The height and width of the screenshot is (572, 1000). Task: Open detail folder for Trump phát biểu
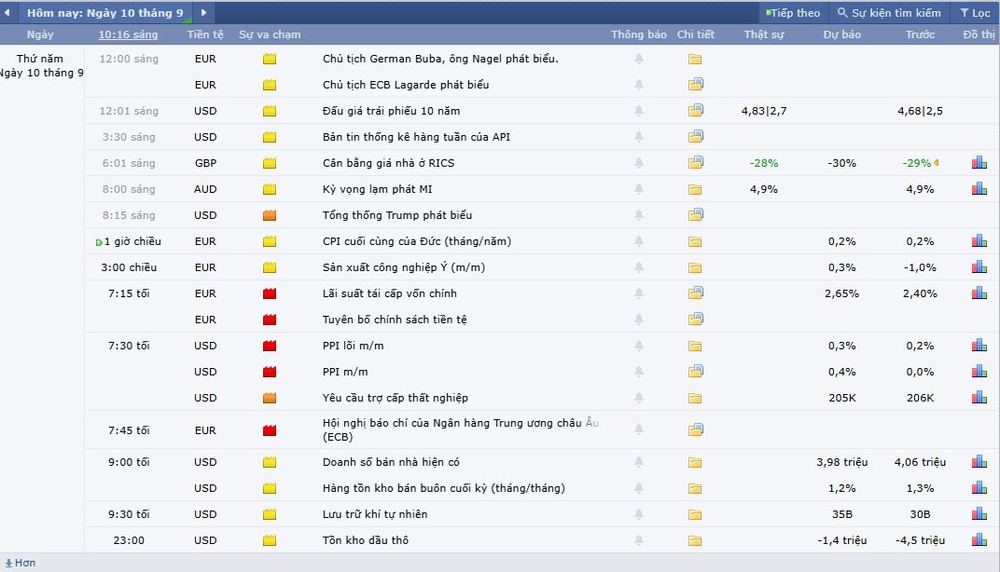coord(695,215)
